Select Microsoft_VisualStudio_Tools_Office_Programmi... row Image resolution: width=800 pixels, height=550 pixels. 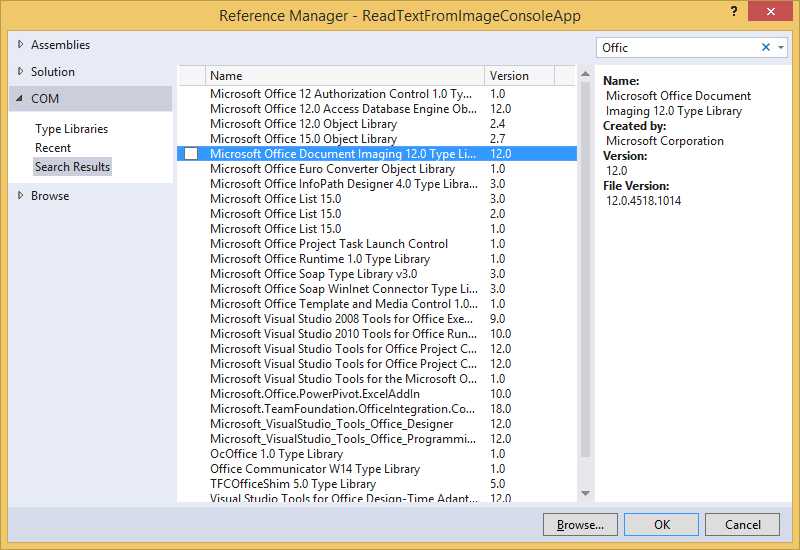(x=377, y=439)
